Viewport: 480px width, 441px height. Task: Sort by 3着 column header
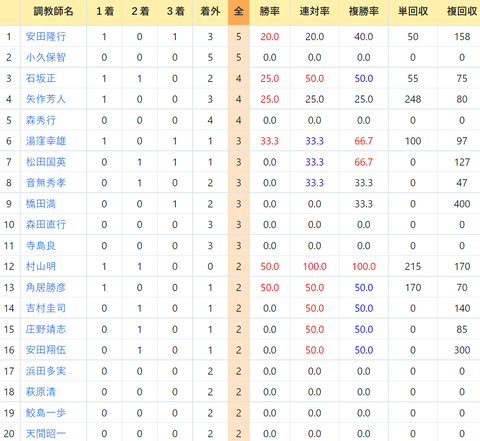point(175,12)
